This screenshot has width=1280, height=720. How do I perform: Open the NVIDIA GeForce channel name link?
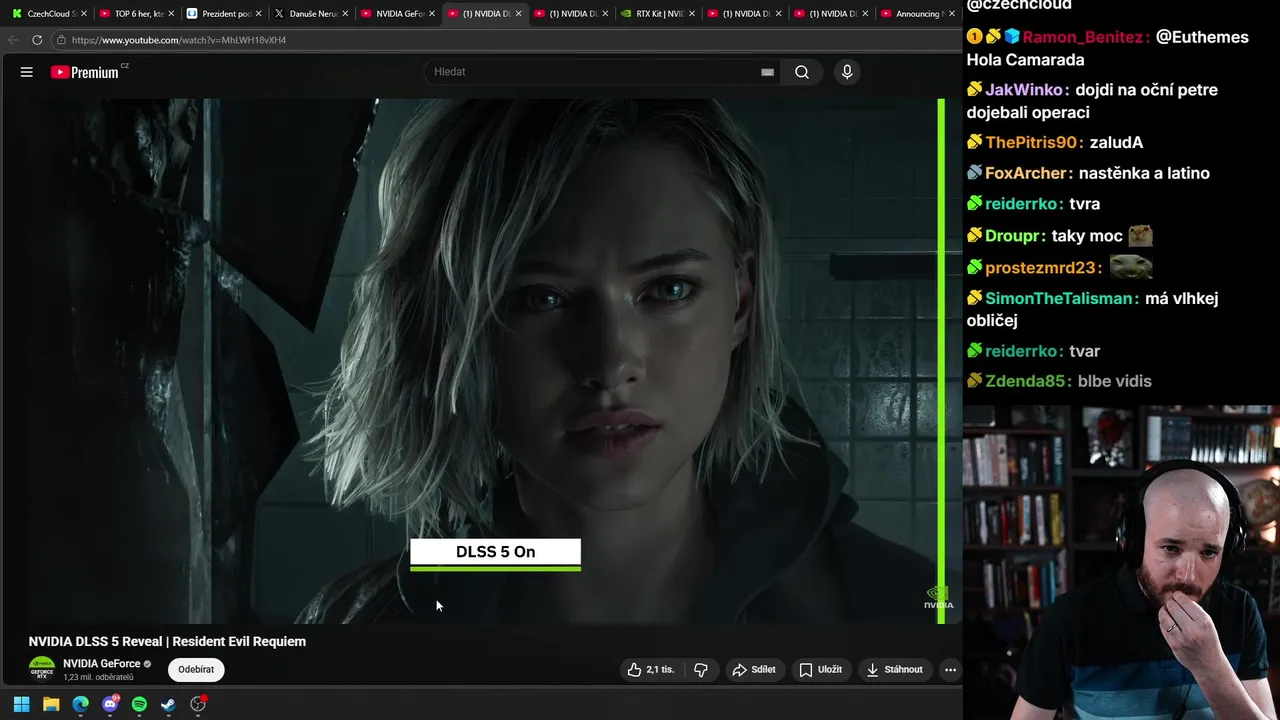click(x=102, y=664)
